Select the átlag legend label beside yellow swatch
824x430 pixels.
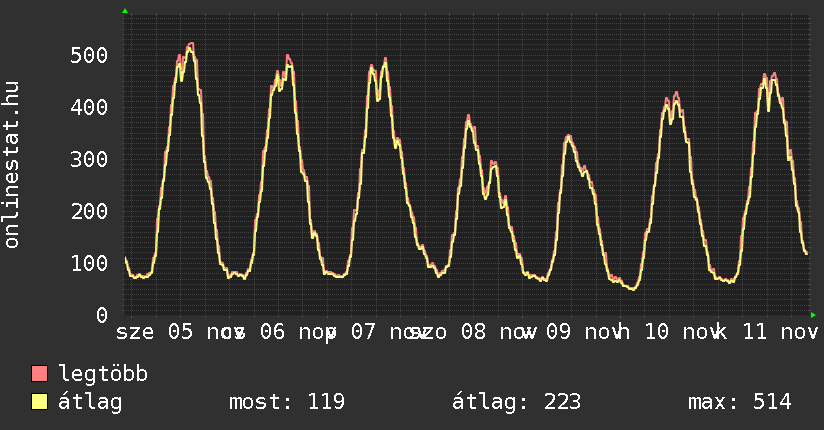pos(90,402)
